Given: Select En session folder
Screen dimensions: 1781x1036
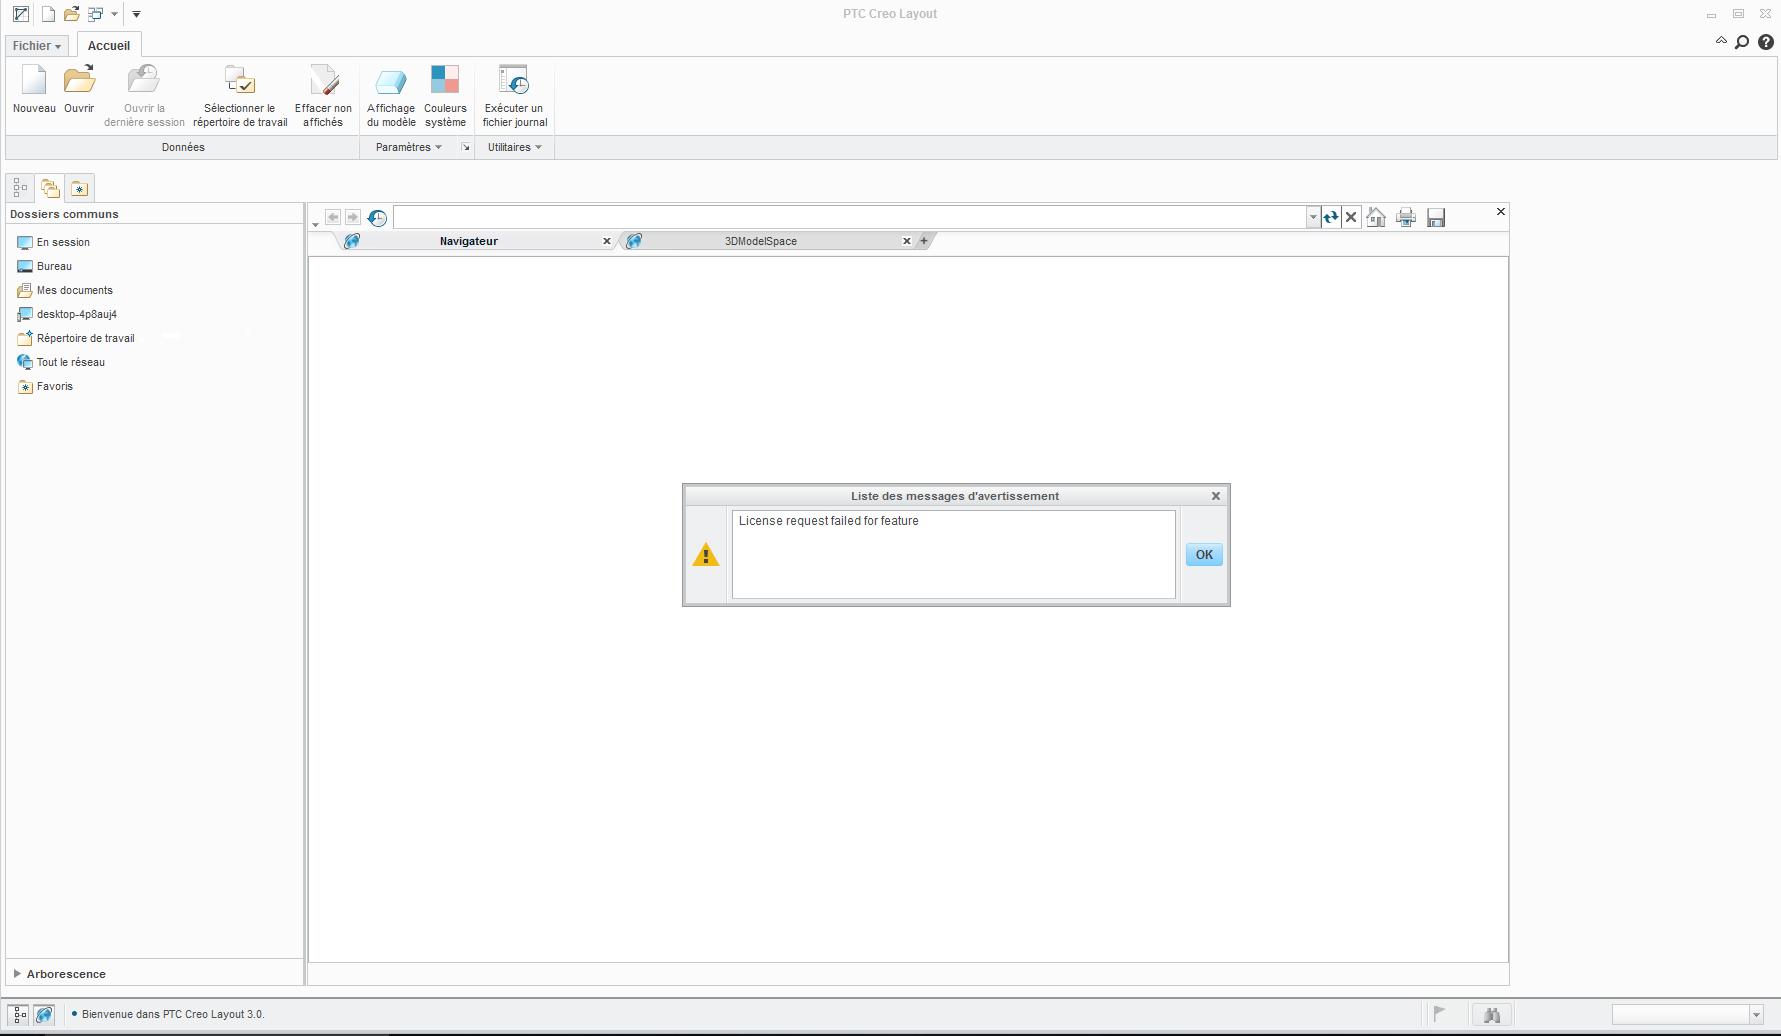Looking at the screenshot, I should click(54, 242).
